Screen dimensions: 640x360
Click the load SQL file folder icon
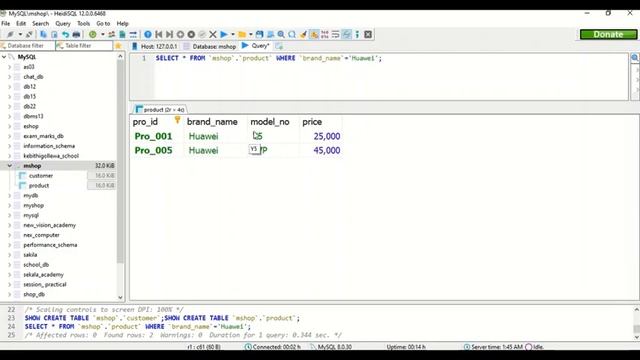[x=242, y=35]
